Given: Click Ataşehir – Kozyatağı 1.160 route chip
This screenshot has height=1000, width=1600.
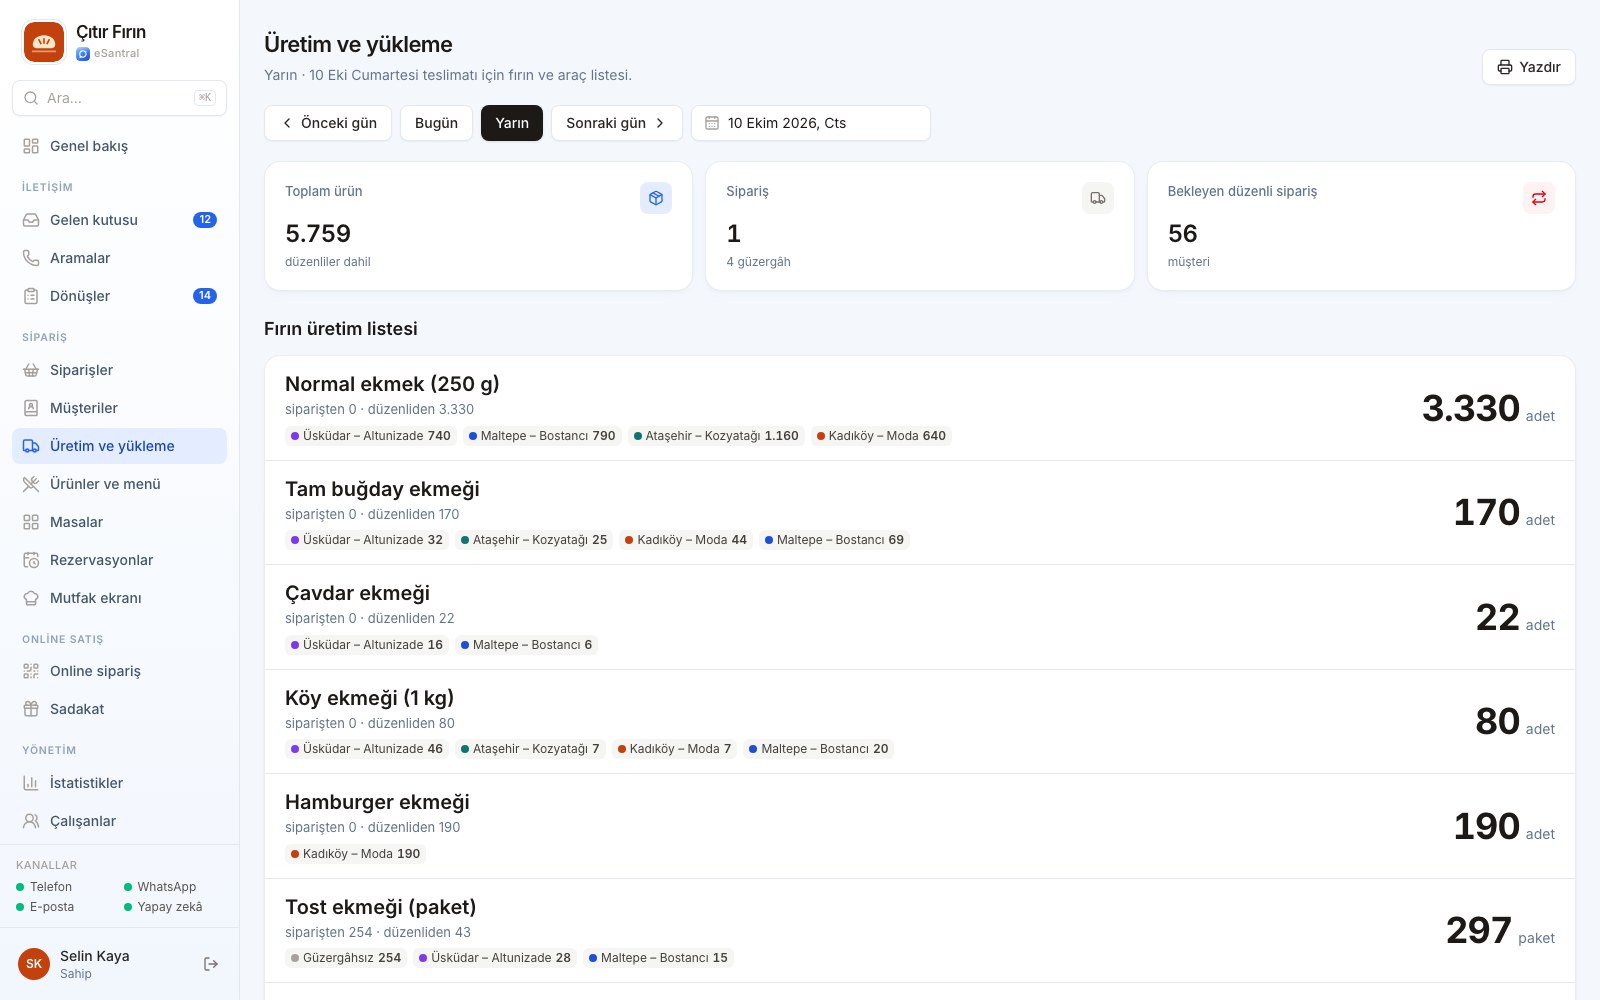Looking at the screenshot, I should click(x=716, y=436).
